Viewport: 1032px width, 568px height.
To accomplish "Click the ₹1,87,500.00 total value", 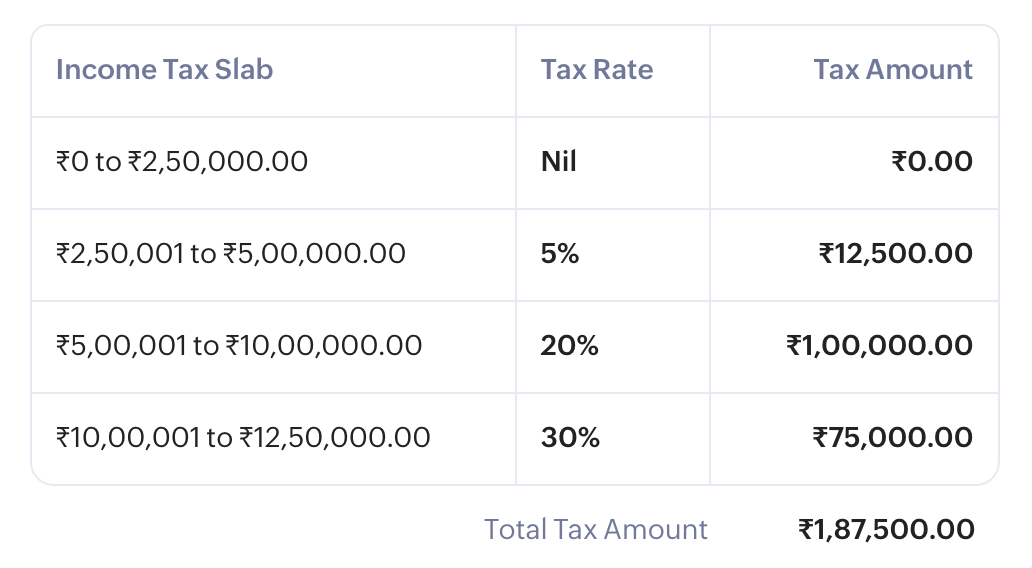I will point(886,530).
